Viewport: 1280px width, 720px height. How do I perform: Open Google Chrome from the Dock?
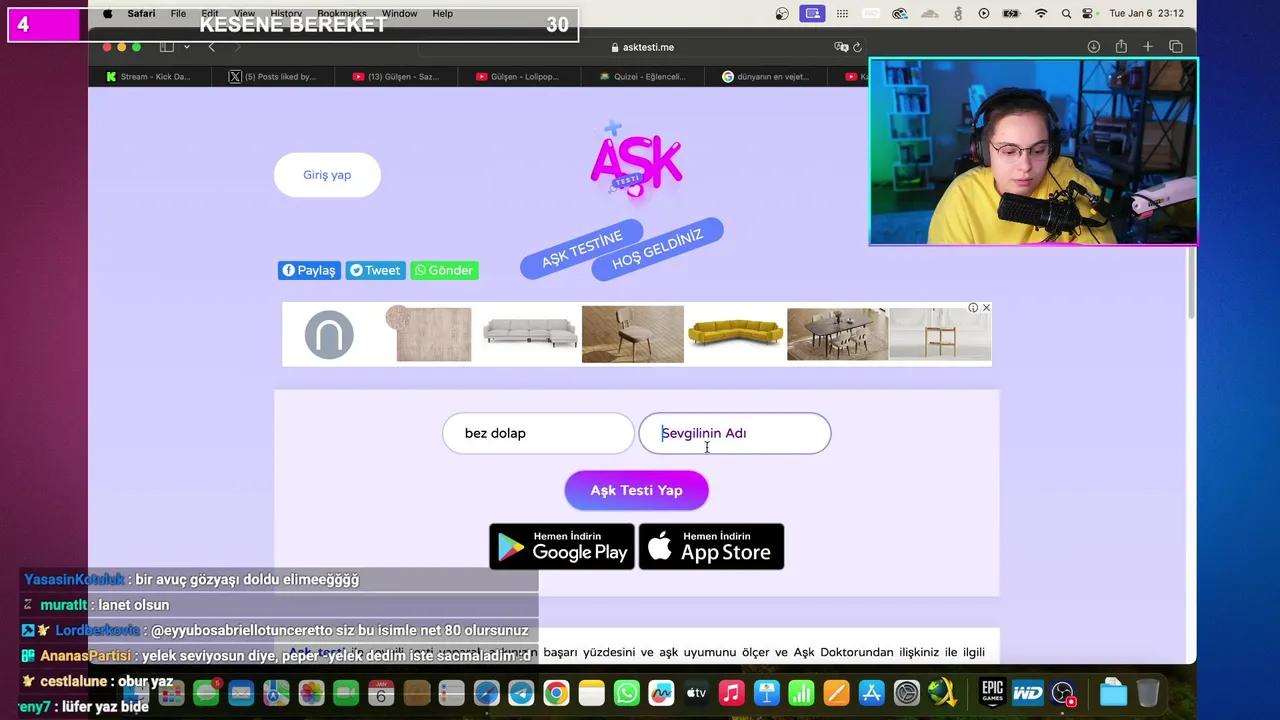click(557, 693)
